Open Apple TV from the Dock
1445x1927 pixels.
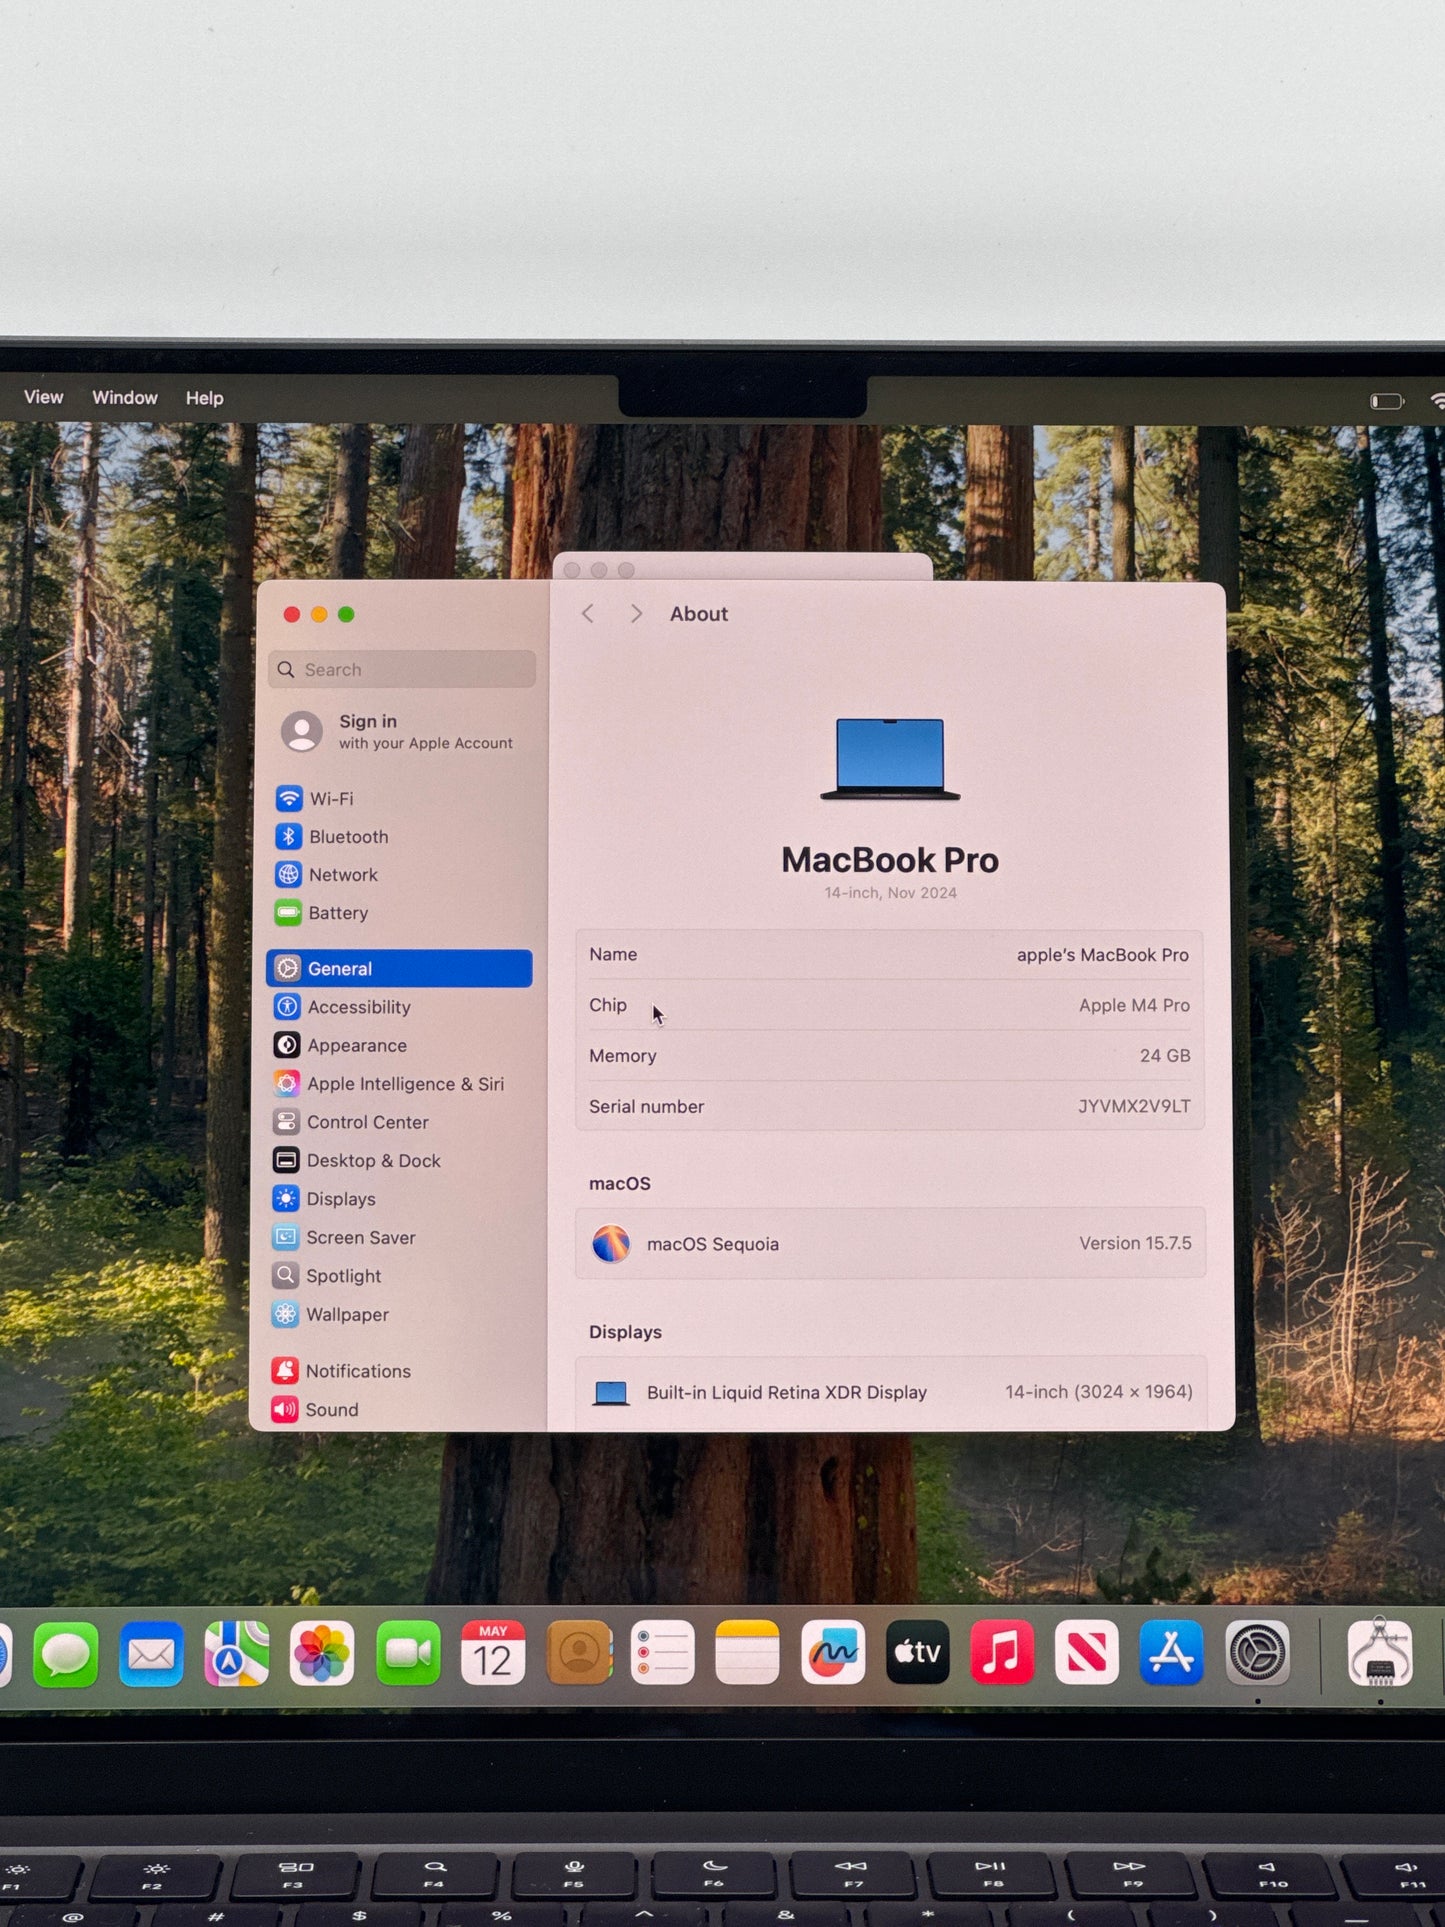tap(917, 1653)
